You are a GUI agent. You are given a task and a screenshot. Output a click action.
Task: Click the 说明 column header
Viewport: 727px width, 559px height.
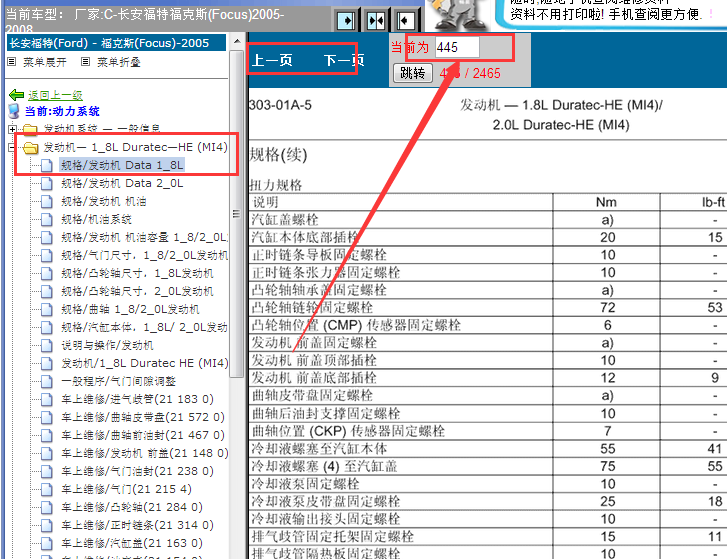point(401,202)
